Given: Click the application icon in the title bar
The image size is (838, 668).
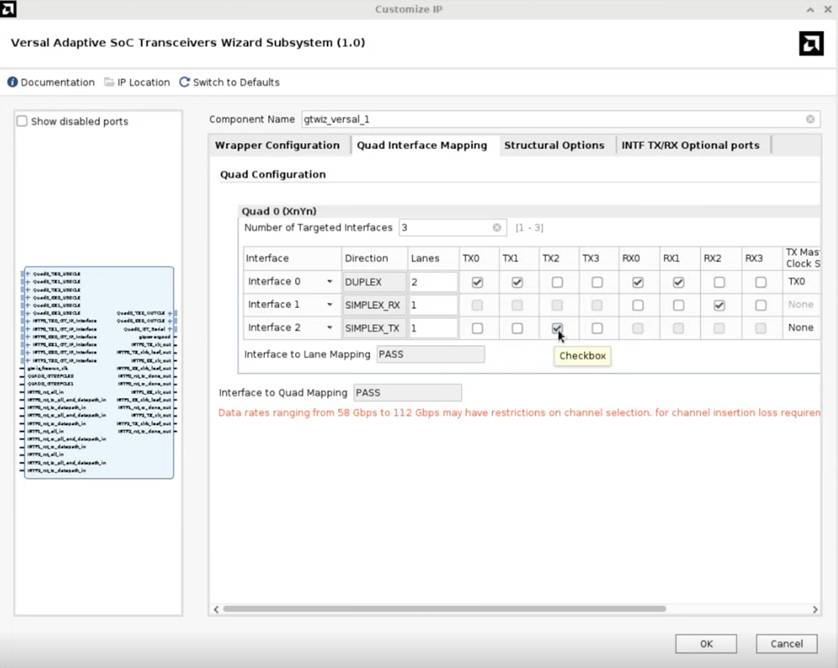Looking at the screenshot, I should pos(8,9).
